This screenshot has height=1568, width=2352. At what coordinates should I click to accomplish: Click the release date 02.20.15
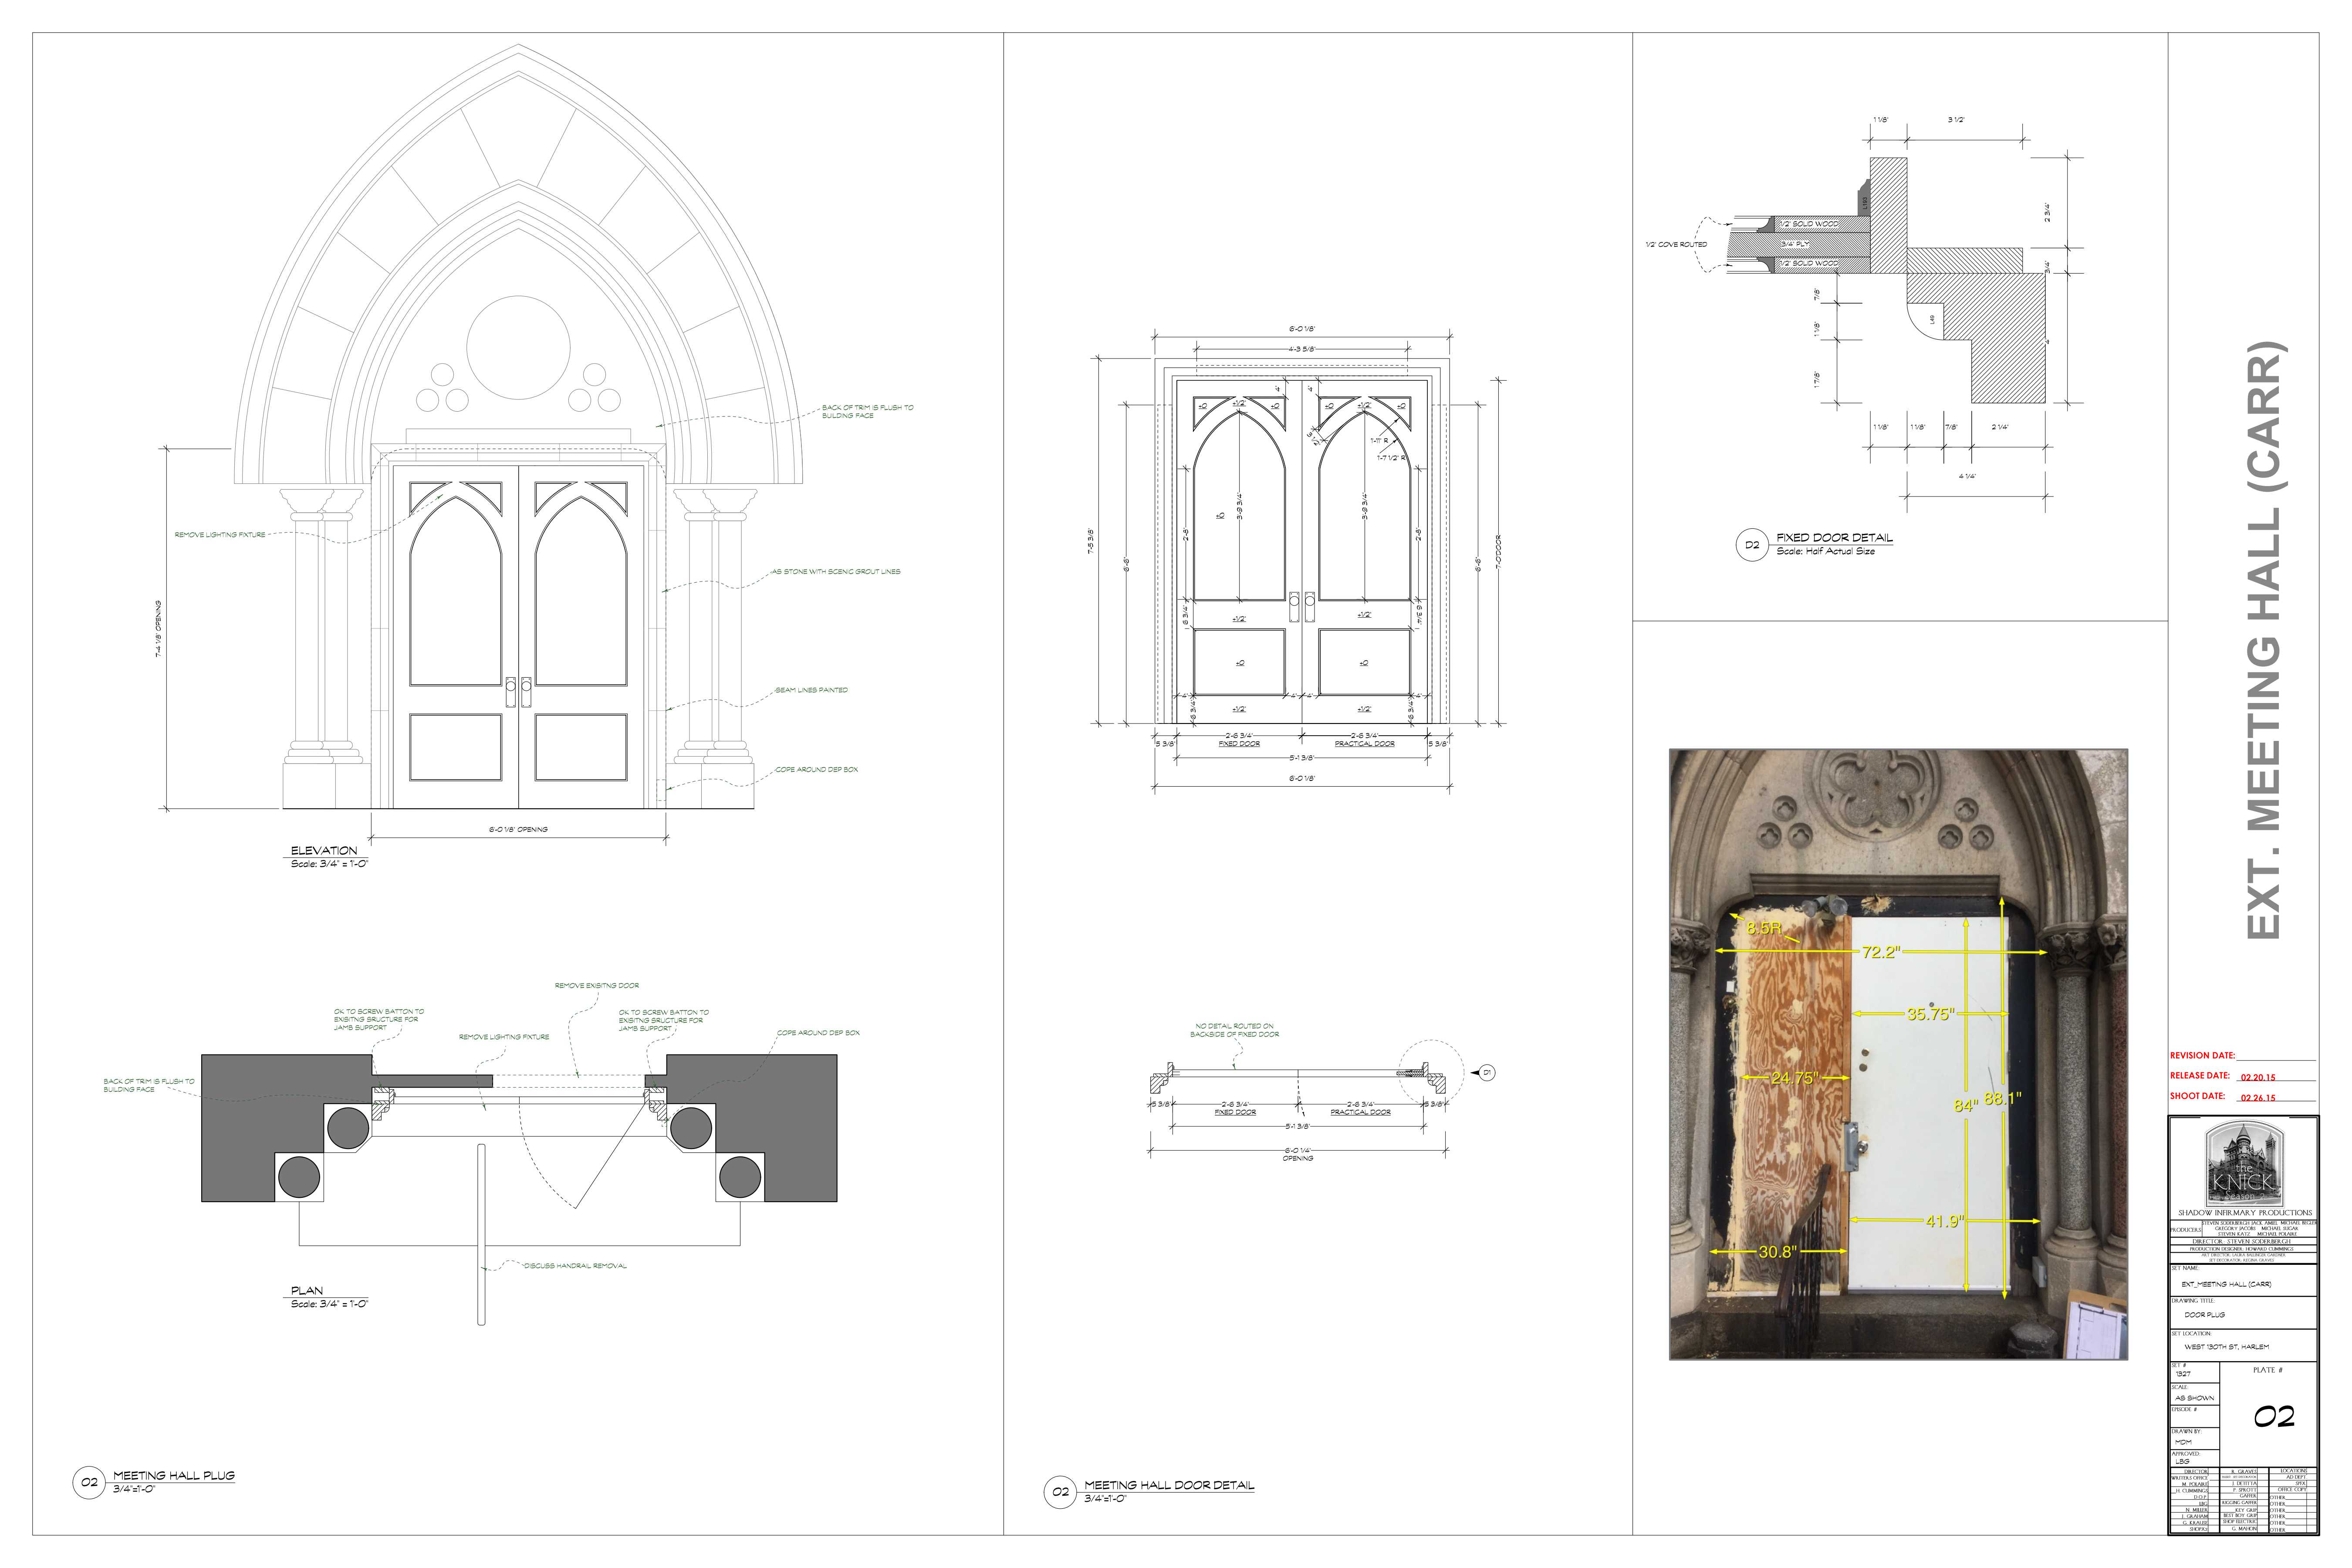[x=2257, y=1077]
